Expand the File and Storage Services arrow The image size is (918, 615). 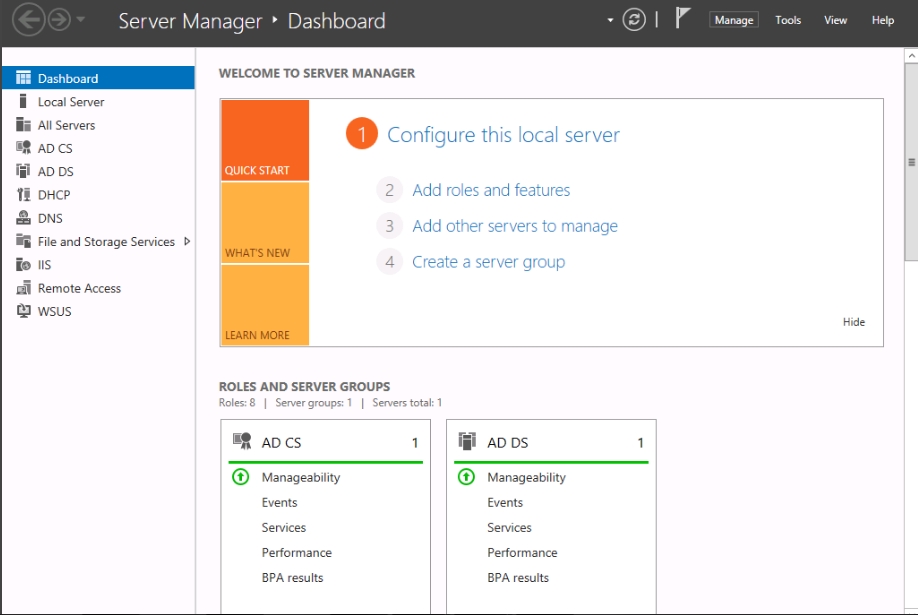(x=187, y=241)
